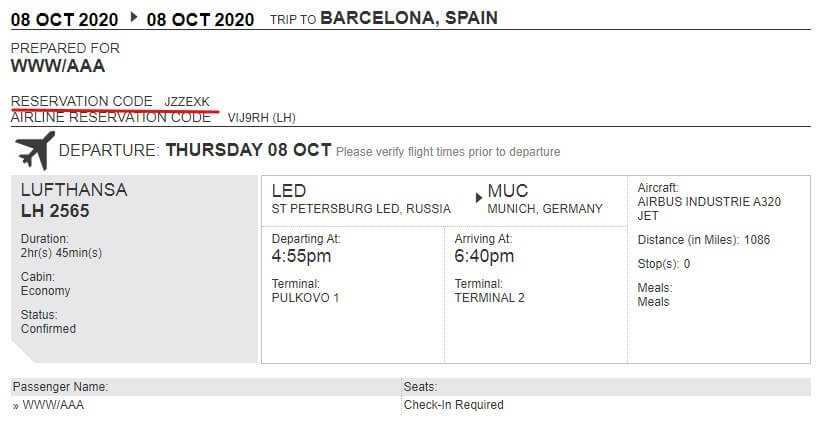Click the airplane icon beside DEPARTURE
Image resolution: width=832 pixels, height=422 pixels.
[x=34, y=151]
